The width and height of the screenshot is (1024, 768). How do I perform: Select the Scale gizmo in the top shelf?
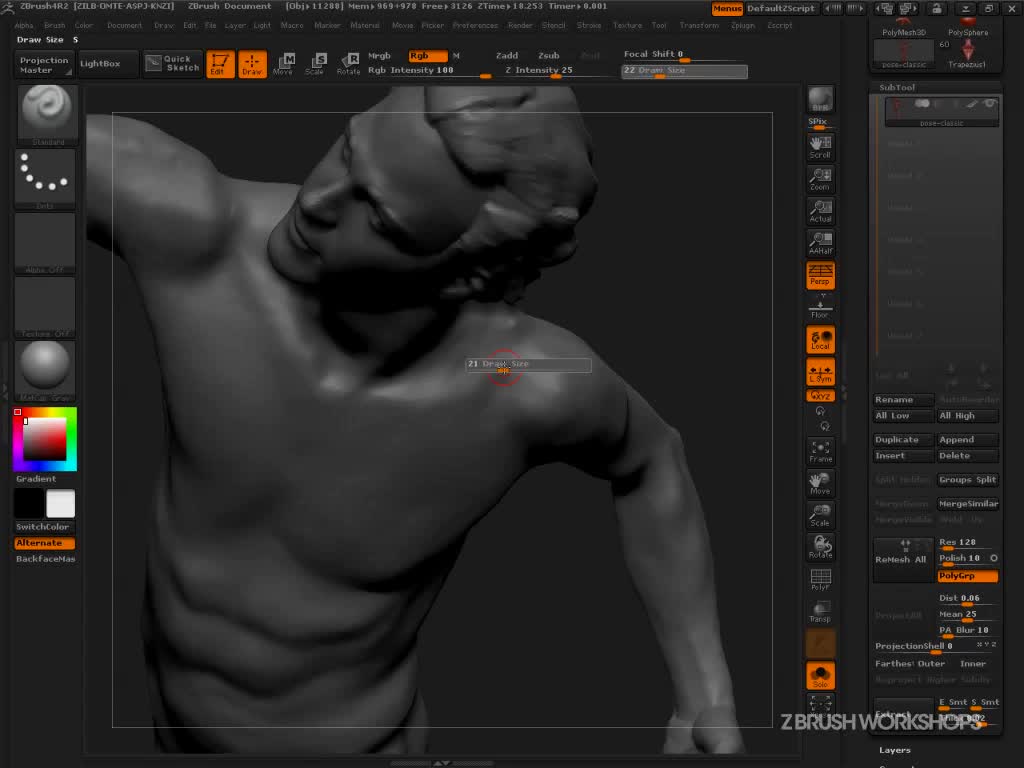click(315, 64)
